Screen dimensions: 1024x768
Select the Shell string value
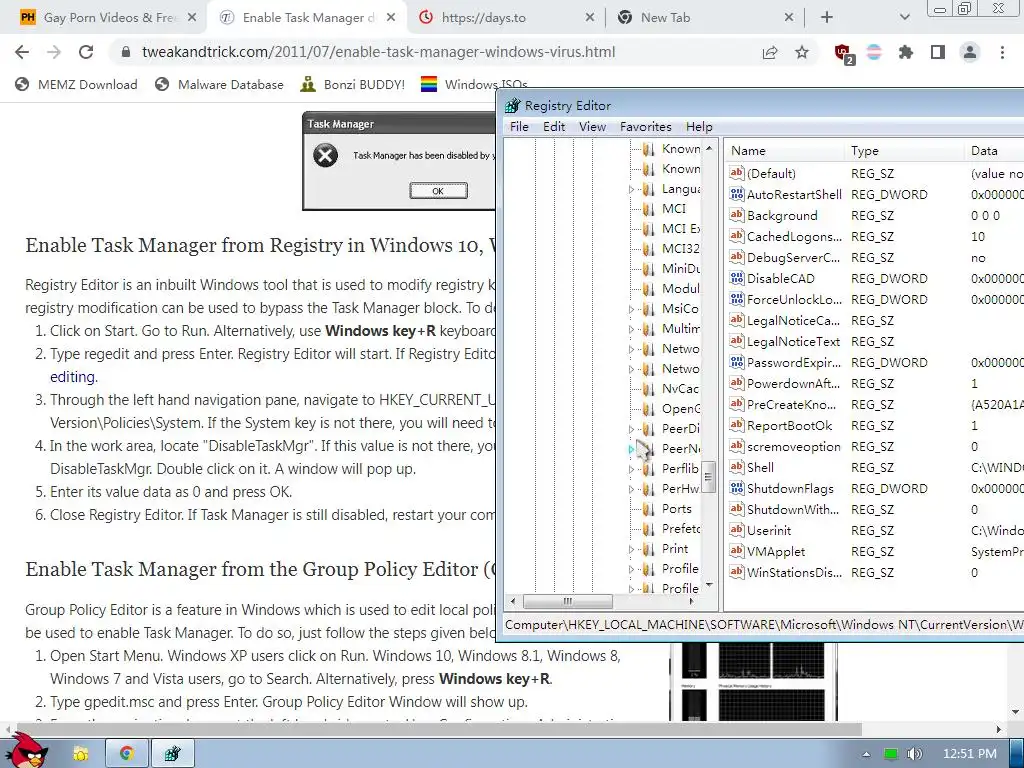coord(760,468)
